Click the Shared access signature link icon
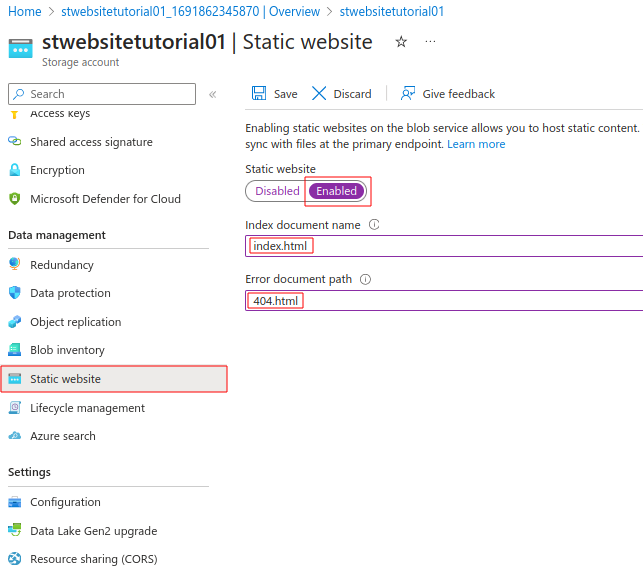 15,141
